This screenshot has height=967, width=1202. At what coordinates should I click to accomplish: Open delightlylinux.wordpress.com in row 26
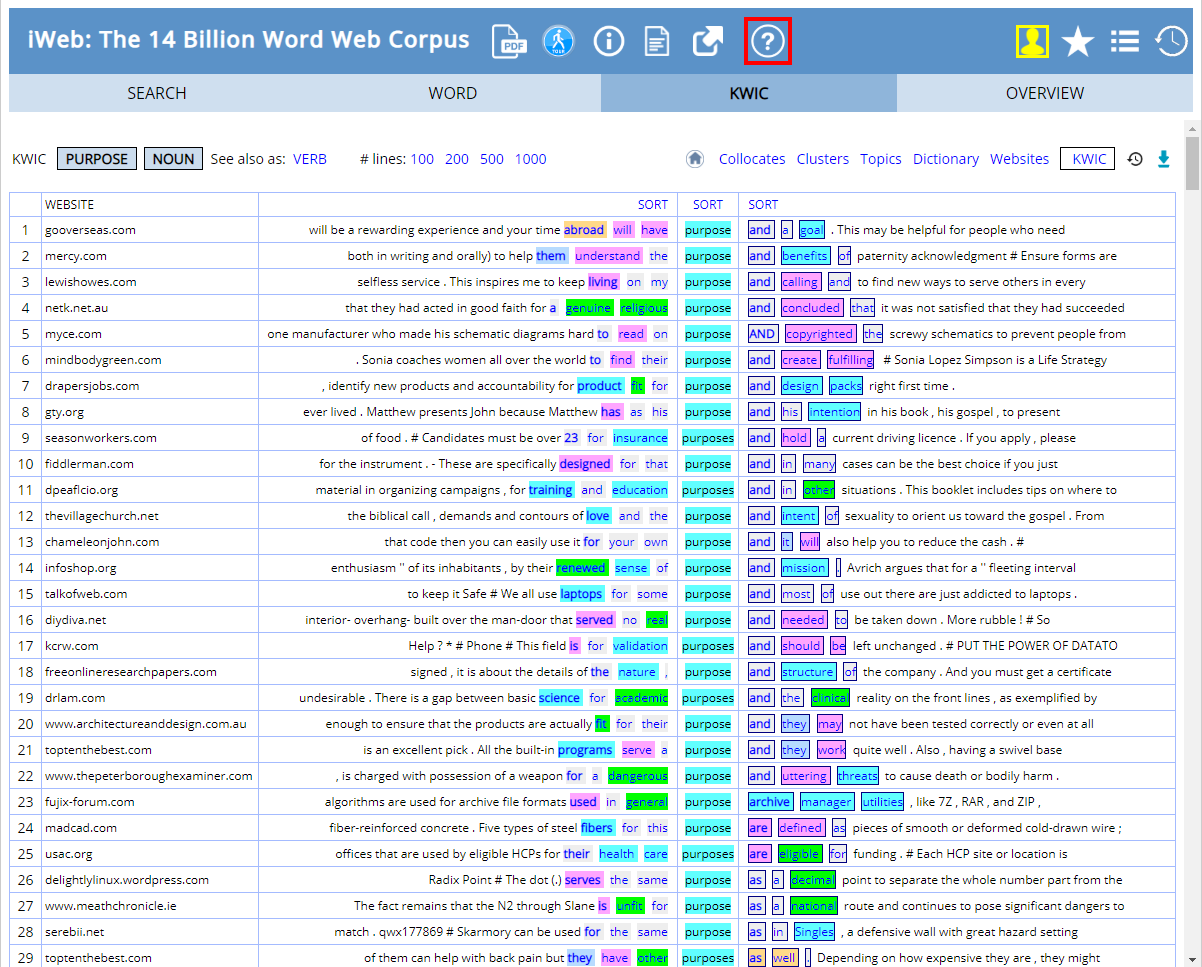click(127, 880)
